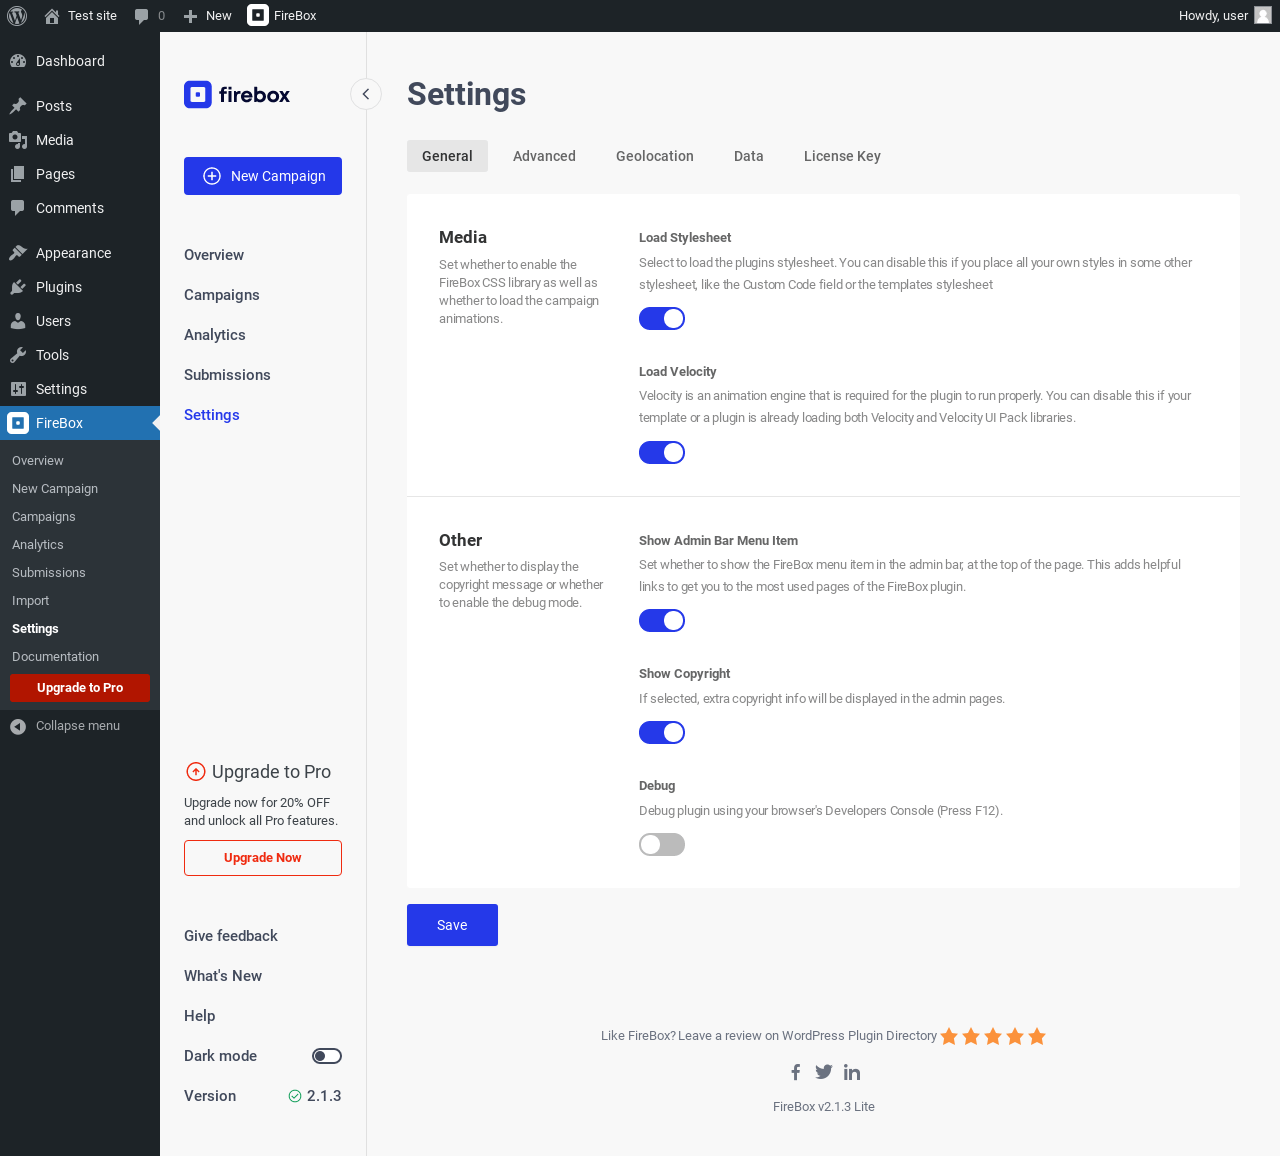
Task: Open the Geolocation tab
Action: tap(655, 156)
